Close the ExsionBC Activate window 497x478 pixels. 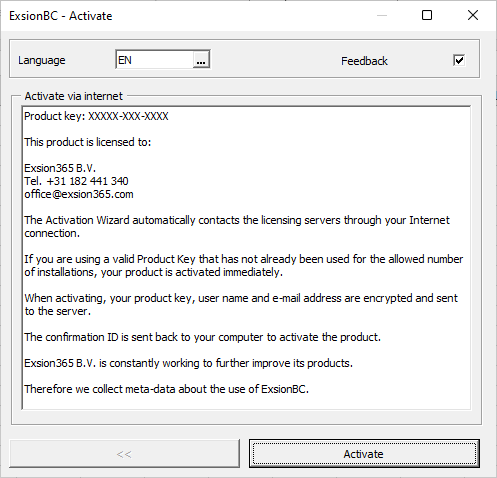pyautogui.click(x=473, y=15)
